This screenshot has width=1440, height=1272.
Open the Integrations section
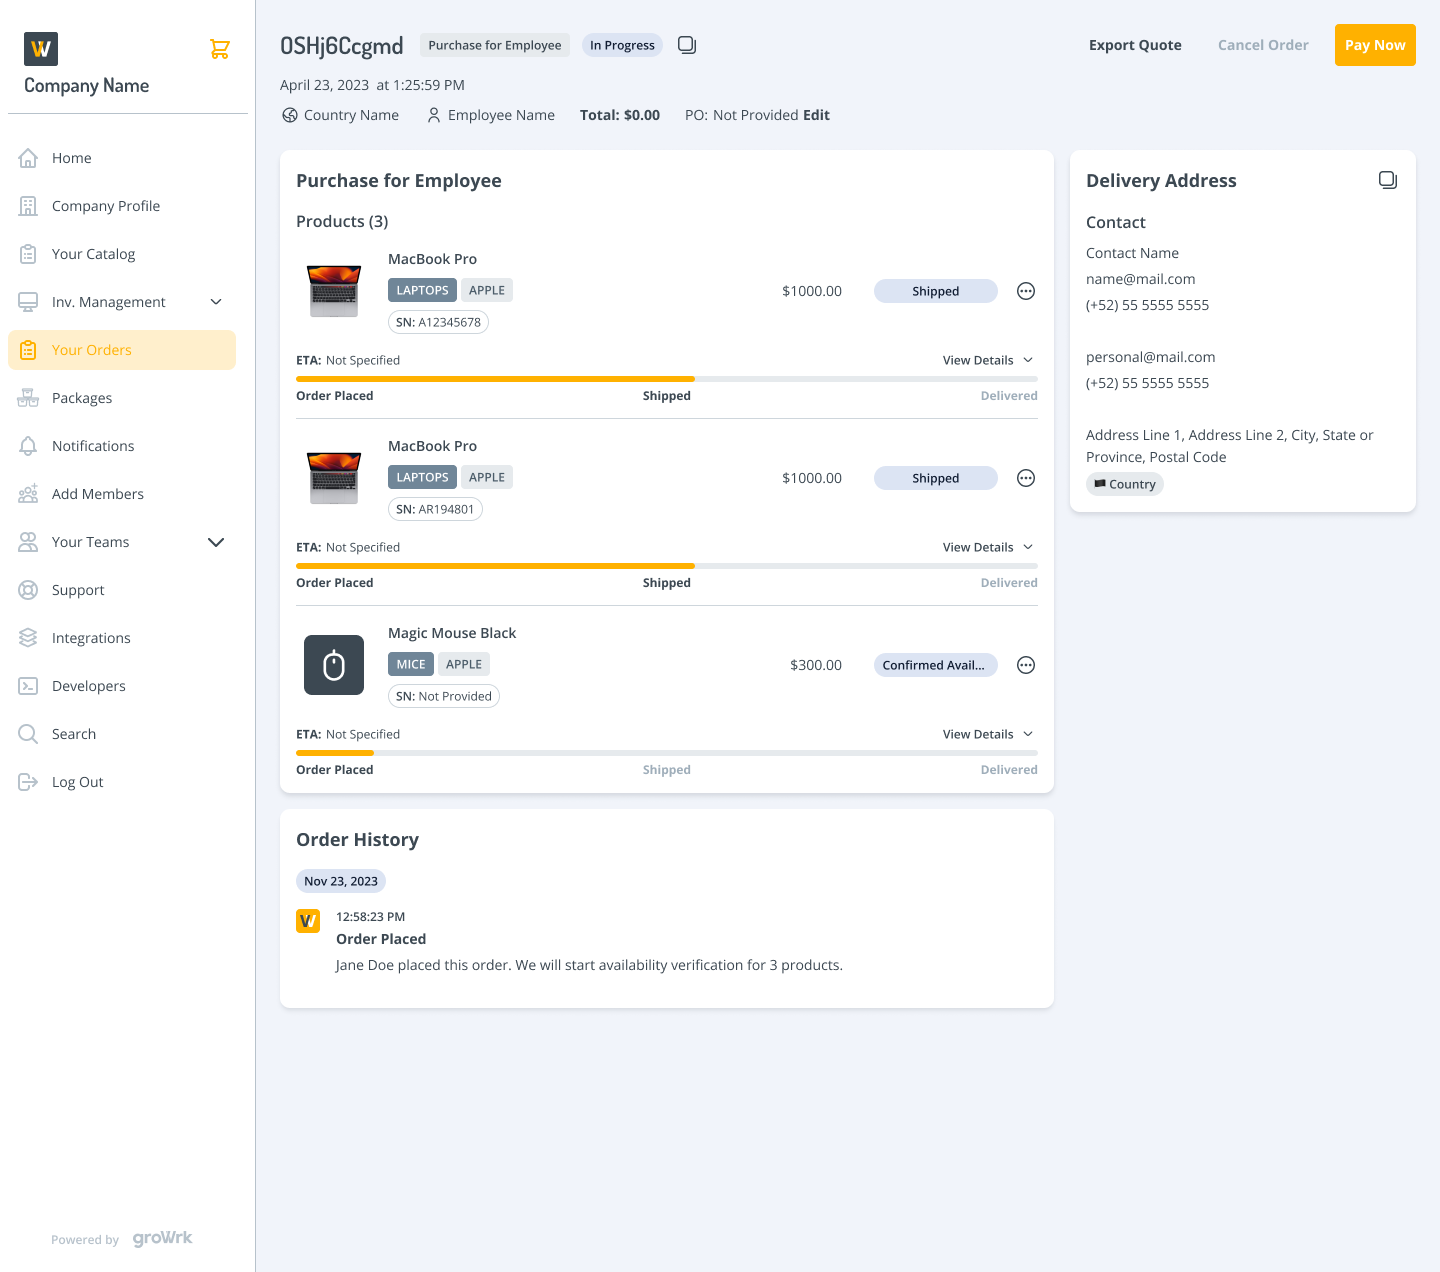[x=91, y=638]
